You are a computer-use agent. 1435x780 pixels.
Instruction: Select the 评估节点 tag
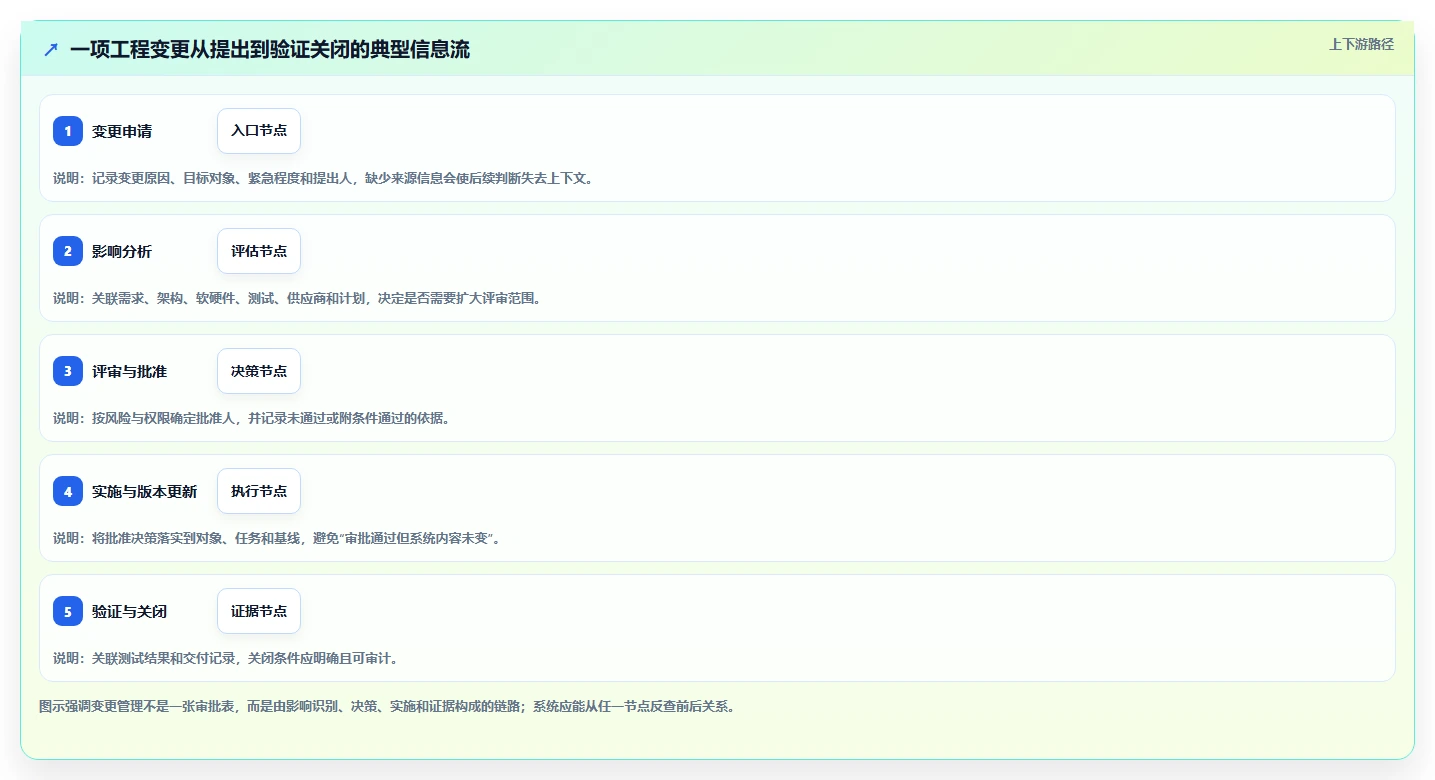(259, 251)
